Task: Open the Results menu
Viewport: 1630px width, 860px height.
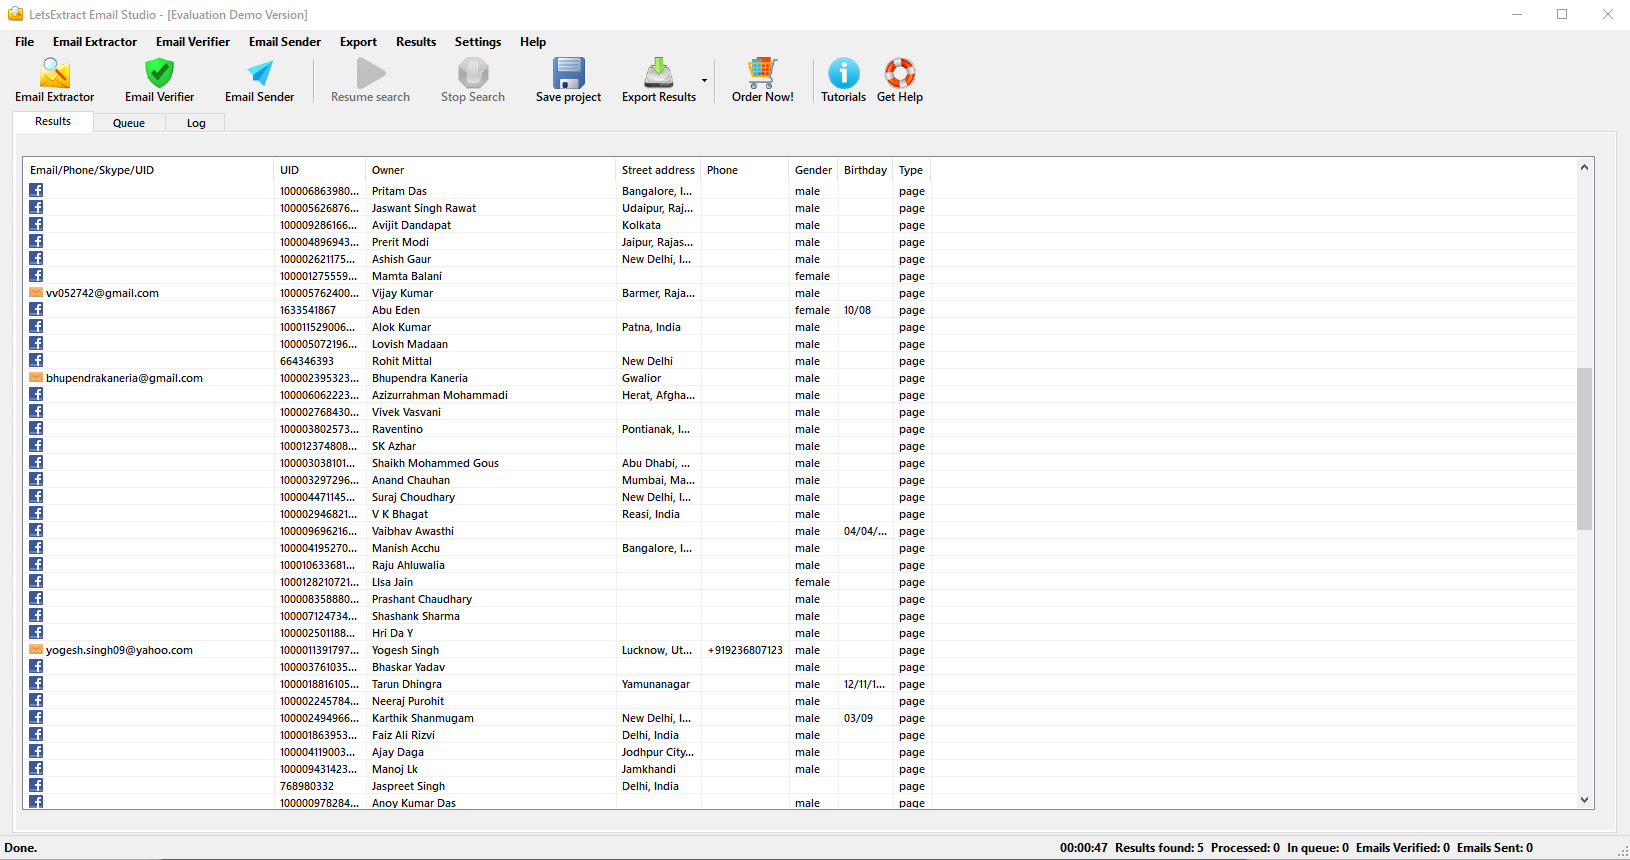Action: click(x=416, y=42)
